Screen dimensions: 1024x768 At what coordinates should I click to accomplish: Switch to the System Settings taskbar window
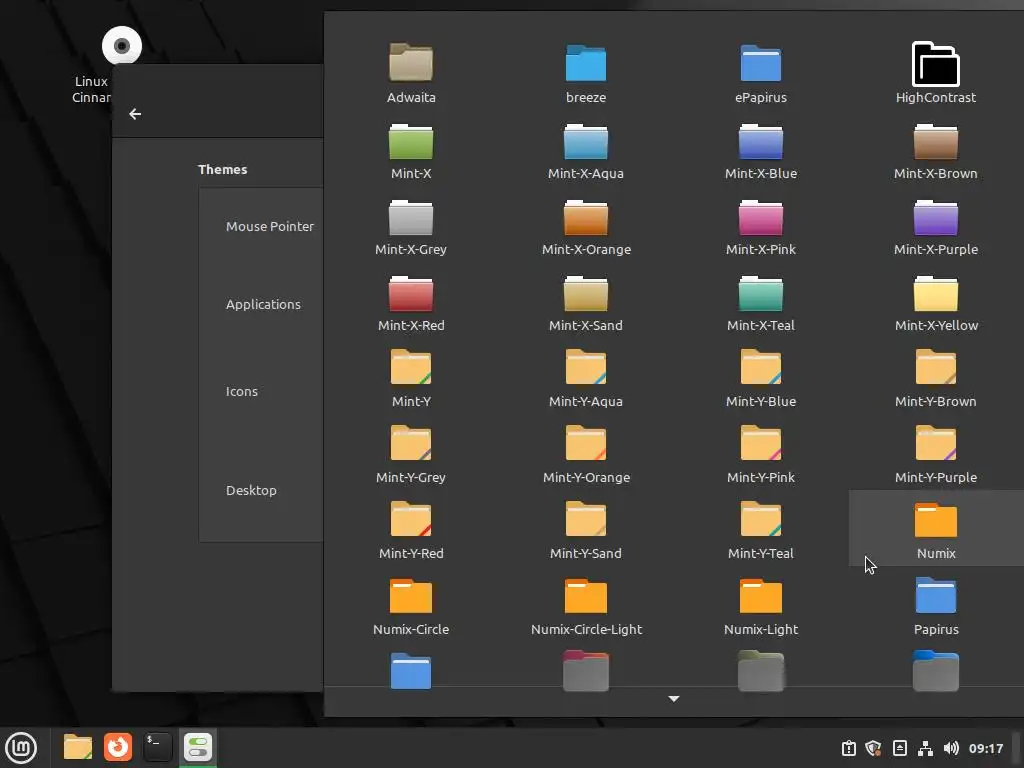[198, 747]
